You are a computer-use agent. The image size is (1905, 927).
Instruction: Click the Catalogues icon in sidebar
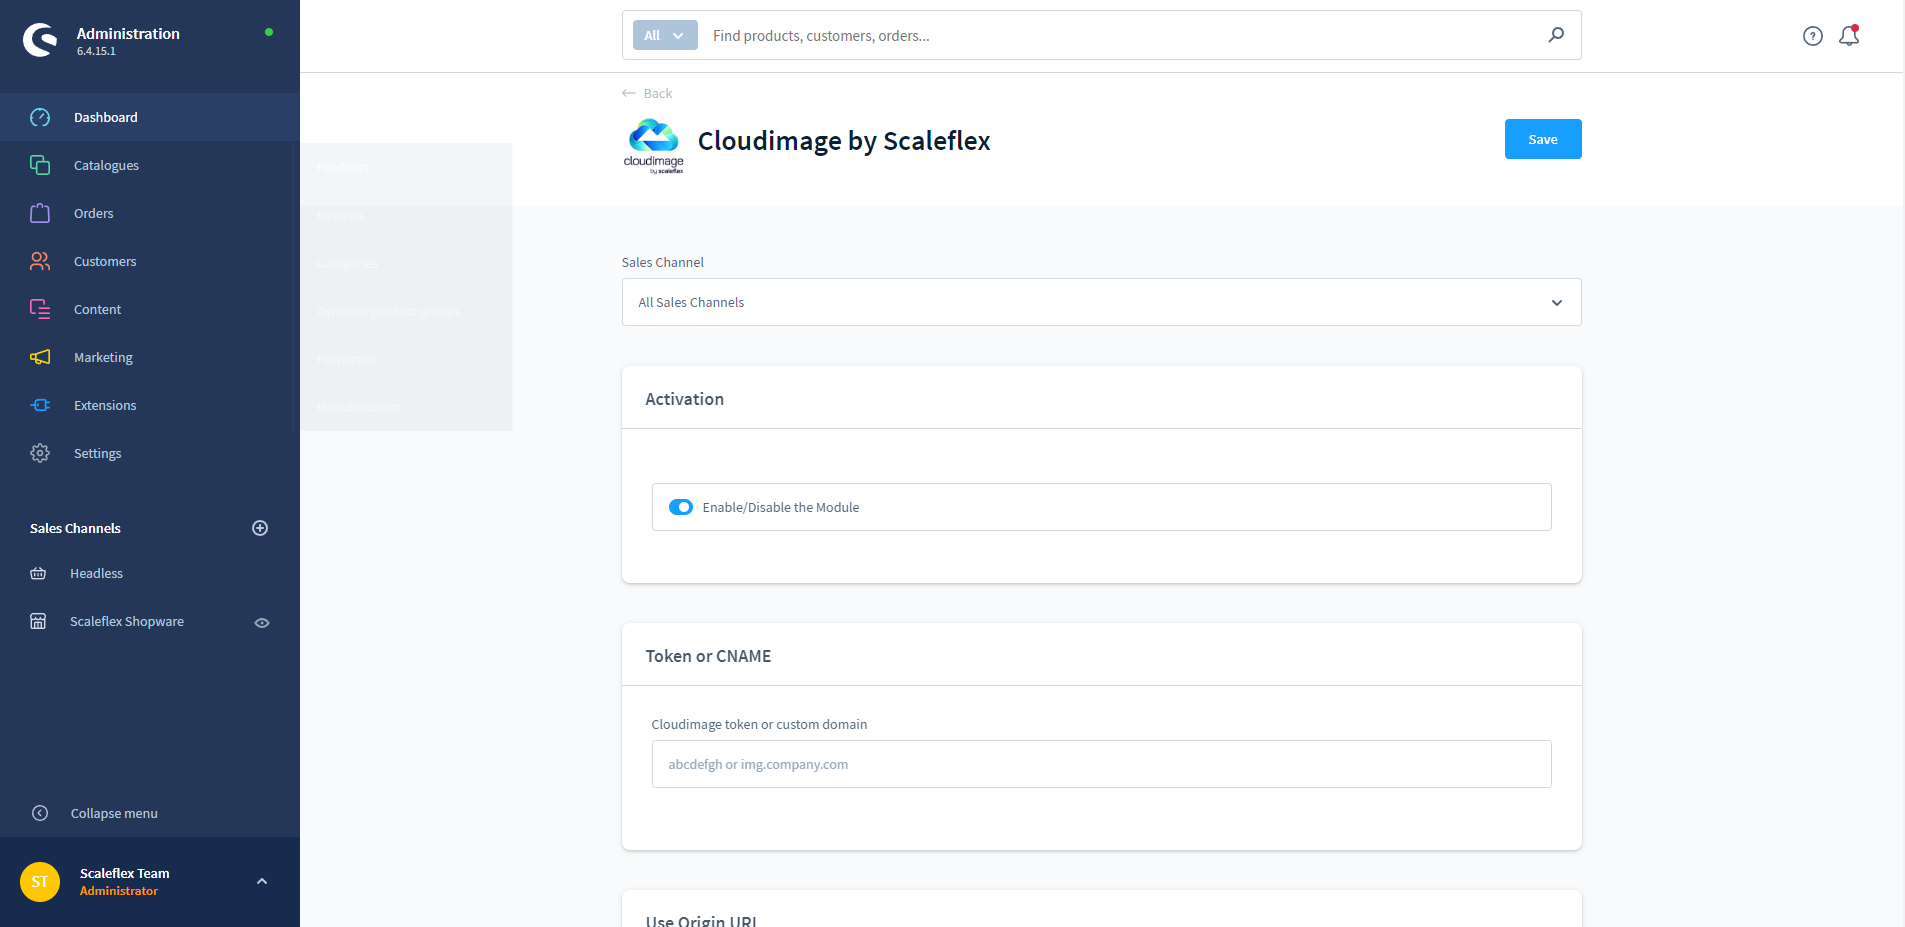tap(40, 165)
